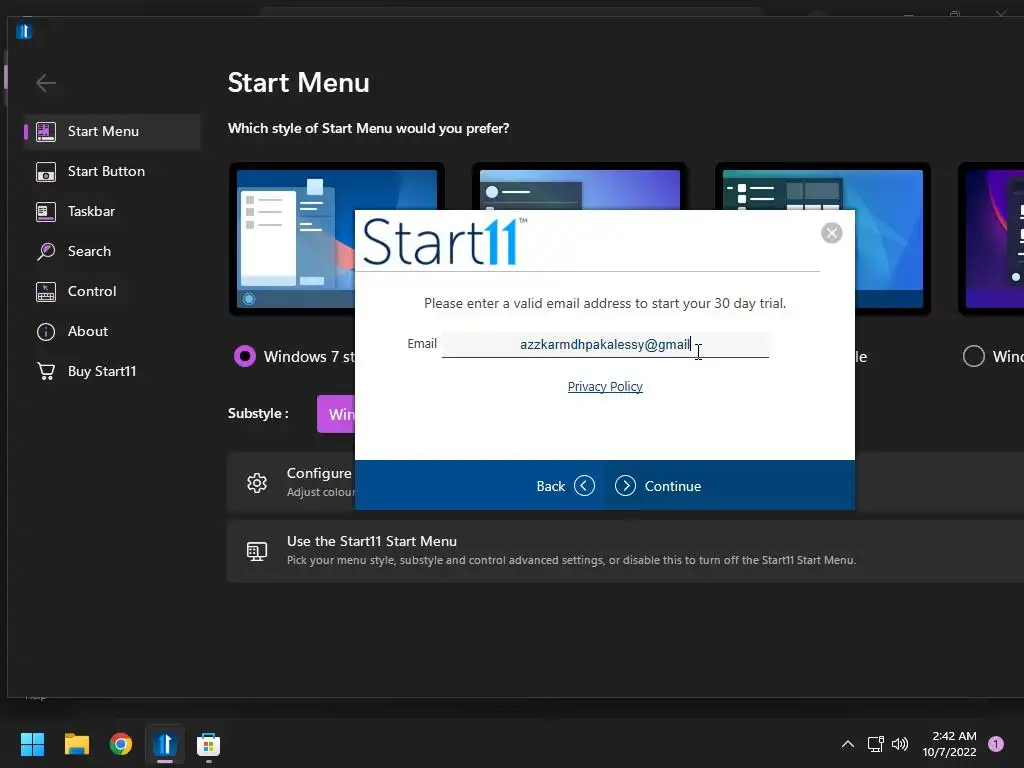This screenshot has width=1024, height=768.
Task: Close the Start11 trial dialog
Action: click(x=831, y=232)
